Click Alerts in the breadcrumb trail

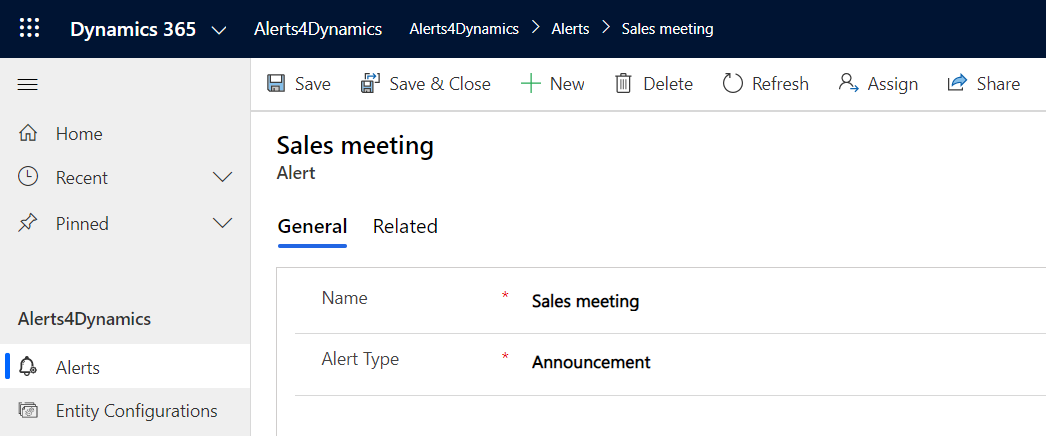point(570,29)
